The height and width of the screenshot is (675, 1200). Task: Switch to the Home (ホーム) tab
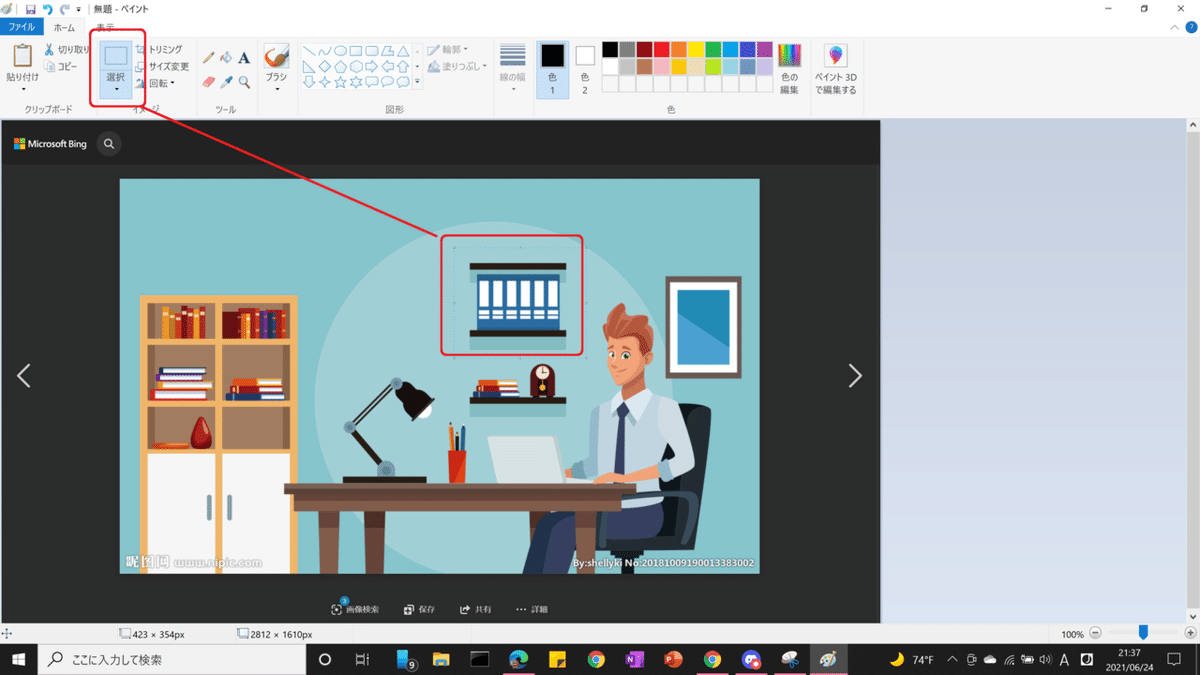(64, 28)
